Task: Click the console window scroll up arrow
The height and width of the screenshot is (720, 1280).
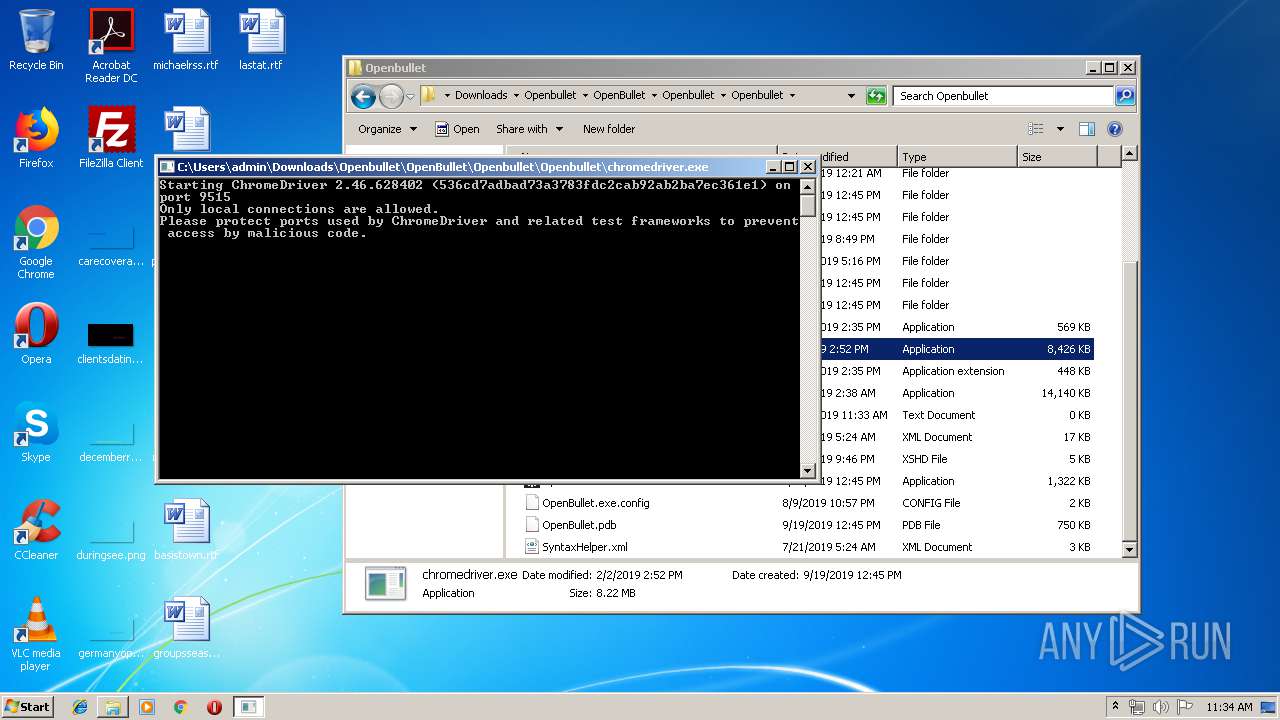Action: (808, 186)
